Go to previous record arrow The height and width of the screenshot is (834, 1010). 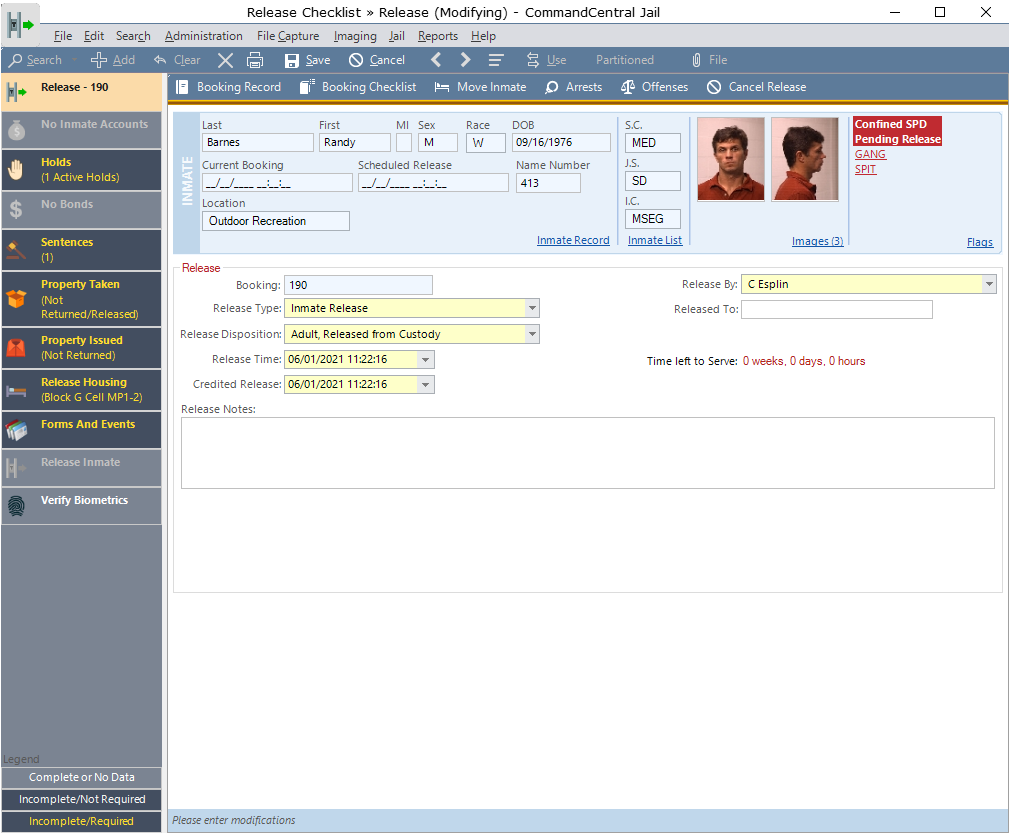pyautogui.click(x=436, y=60)
